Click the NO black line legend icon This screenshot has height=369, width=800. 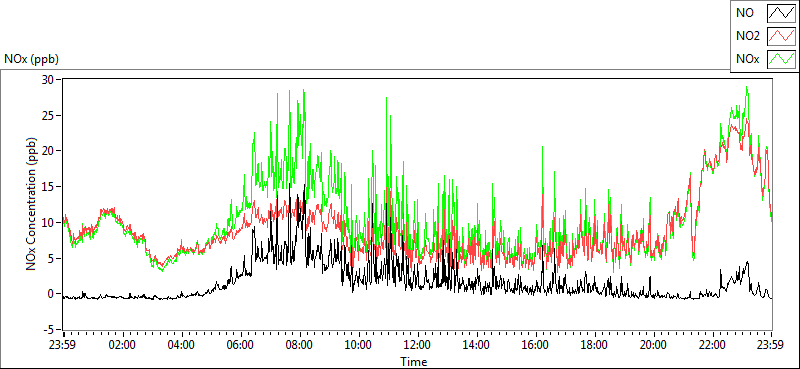782,13
